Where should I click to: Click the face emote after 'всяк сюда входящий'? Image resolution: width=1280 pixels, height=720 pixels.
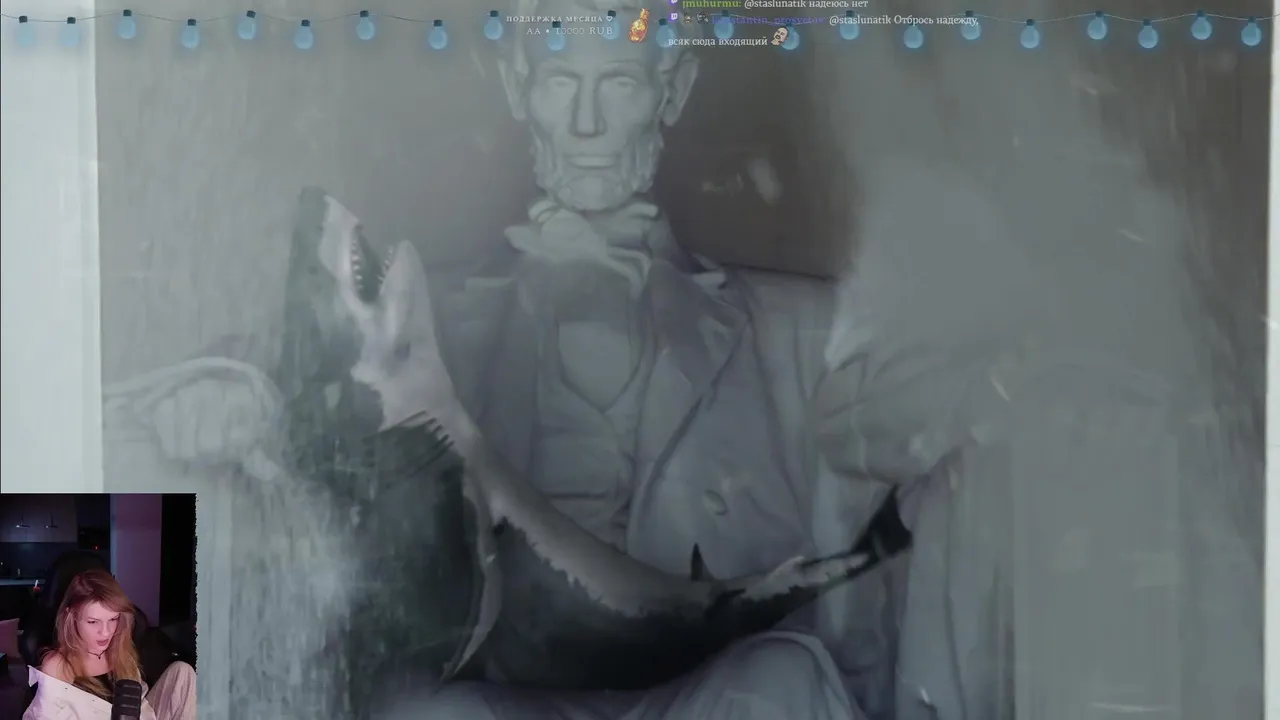[x=780, y=37]
